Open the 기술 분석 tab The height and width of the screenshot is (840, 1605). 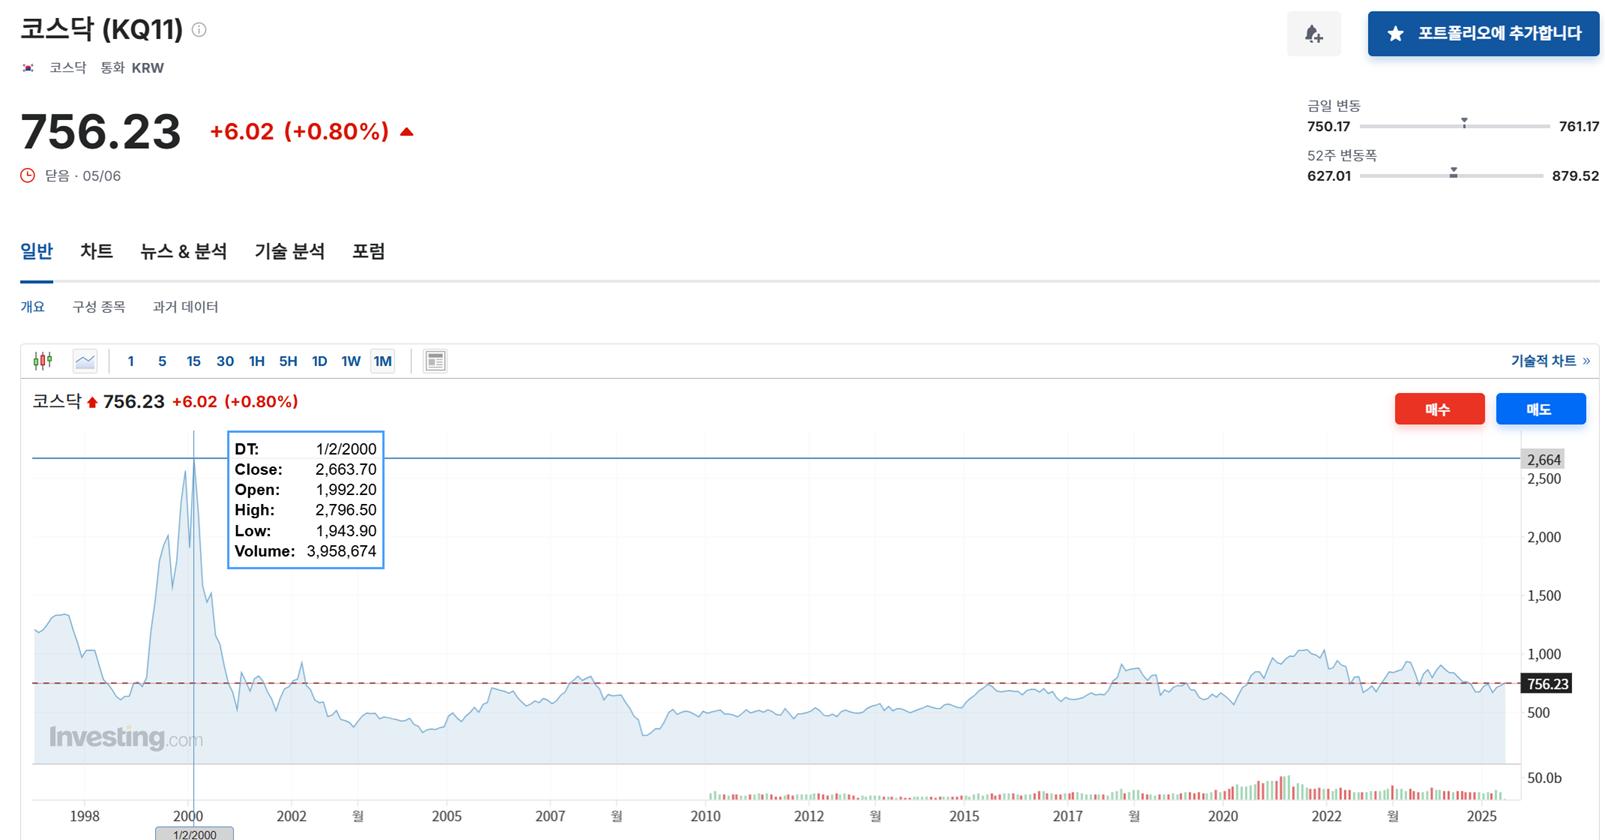290,251
